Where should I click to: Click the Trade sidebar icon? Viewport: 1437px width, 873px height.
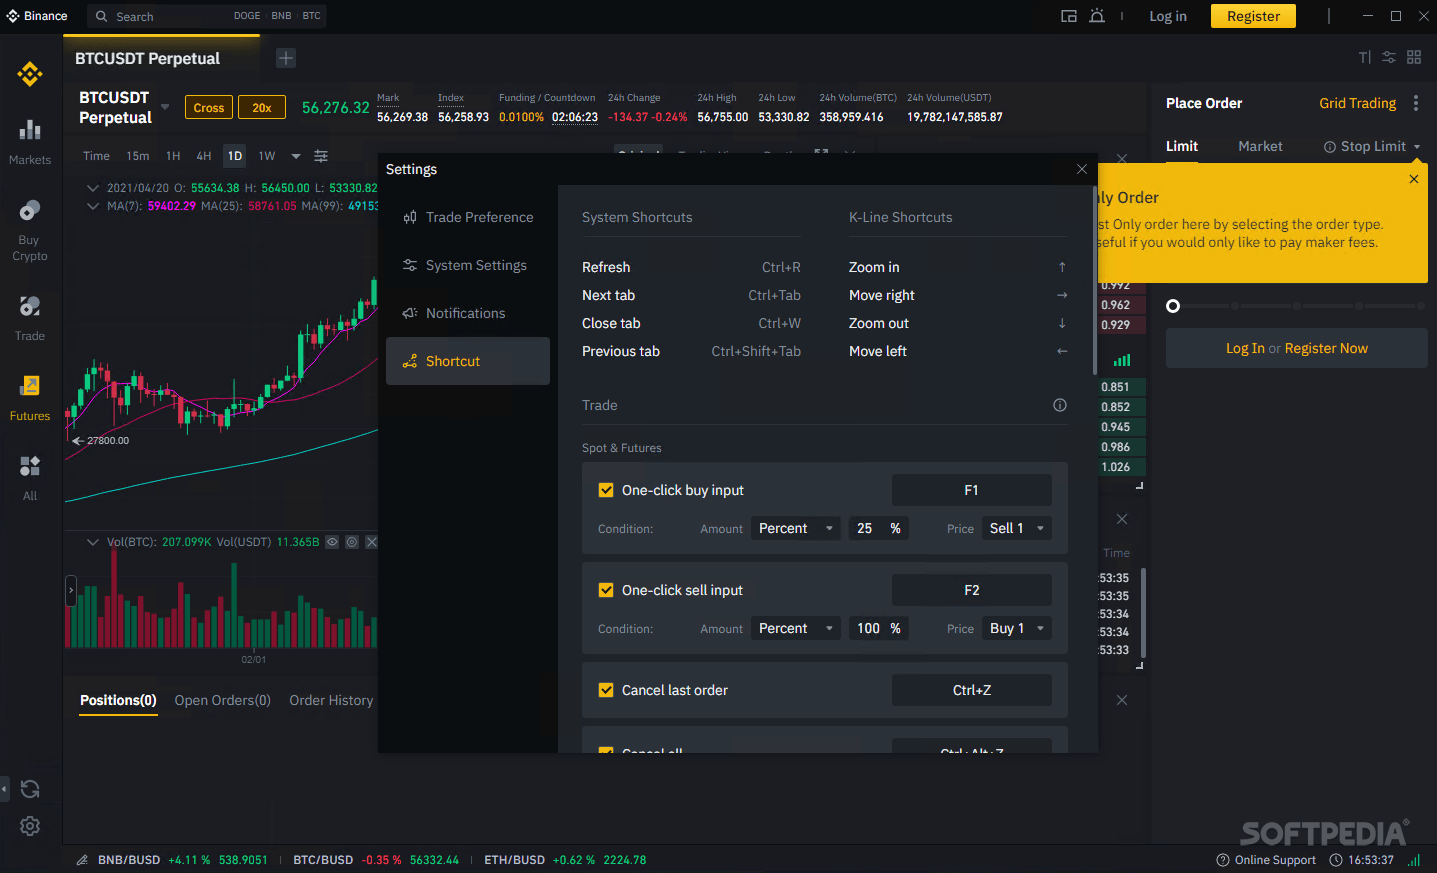click(30, 316)
